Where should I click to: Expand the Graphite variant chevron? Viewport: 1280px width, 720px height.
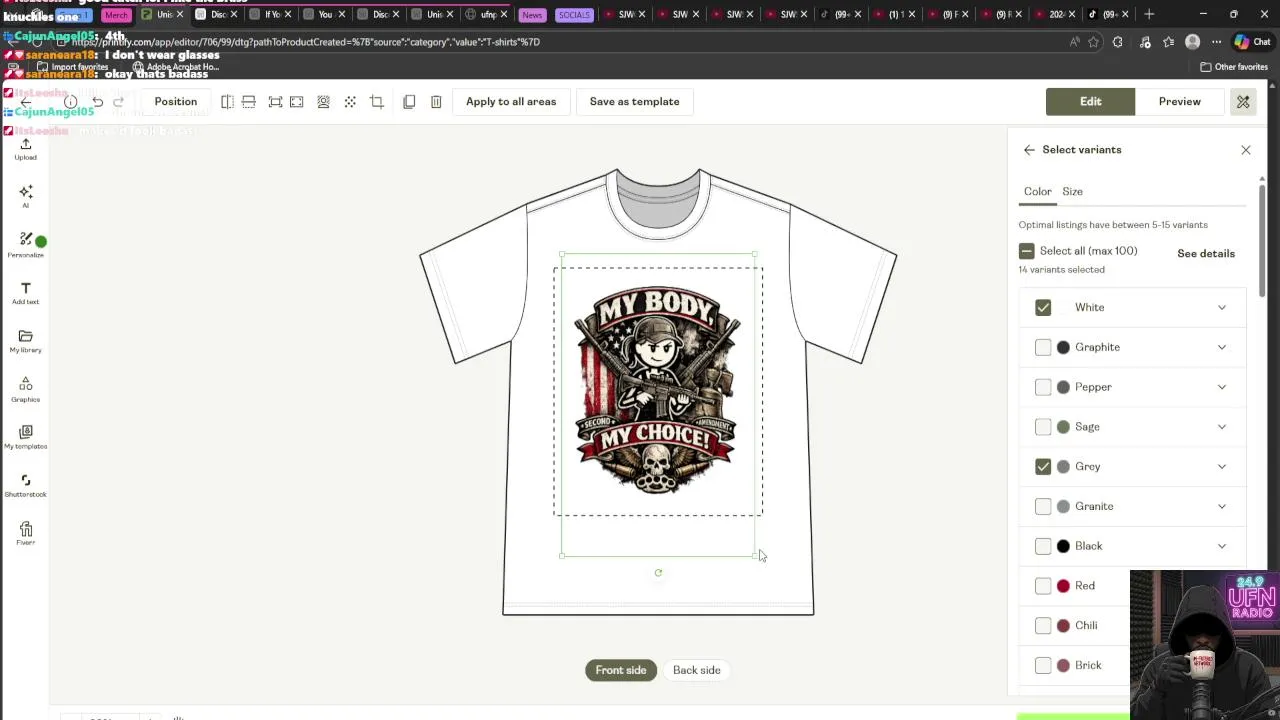(1222, 347)
